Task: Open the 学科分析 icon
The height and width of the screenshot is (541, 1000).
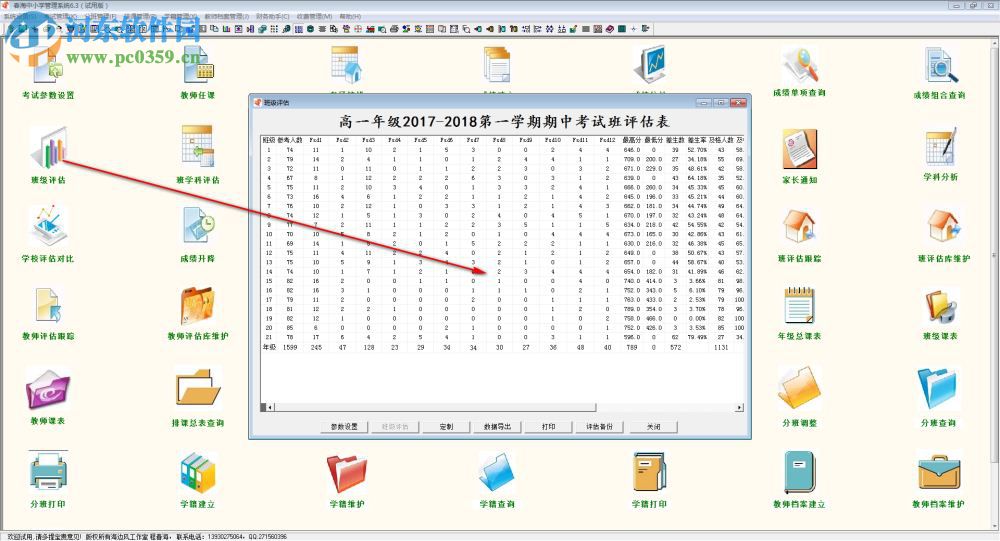Action: coord(941,147)
